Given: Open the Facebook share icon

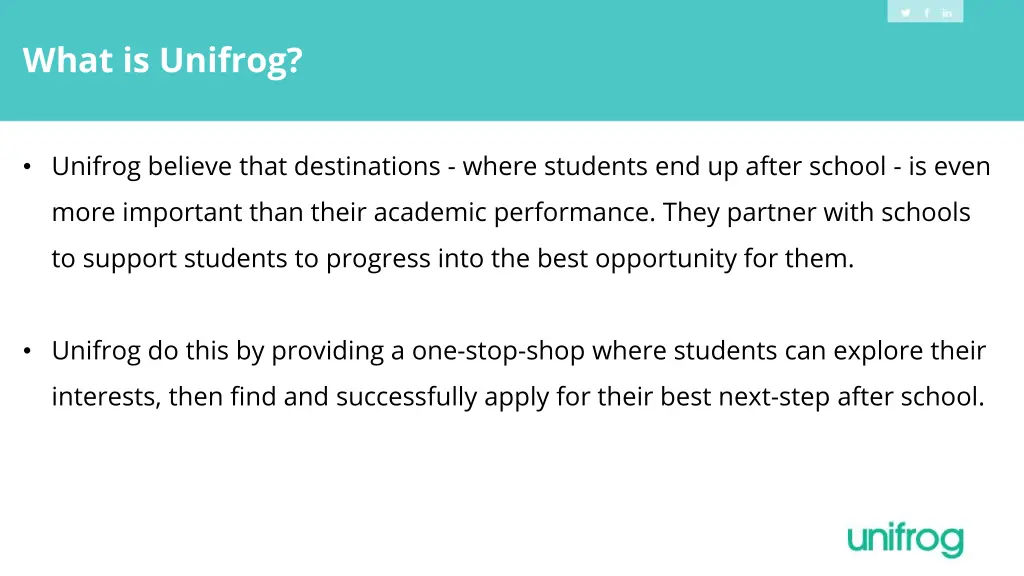Looking at the screenshot, I should pyautogui.click(x=926, y=13).
